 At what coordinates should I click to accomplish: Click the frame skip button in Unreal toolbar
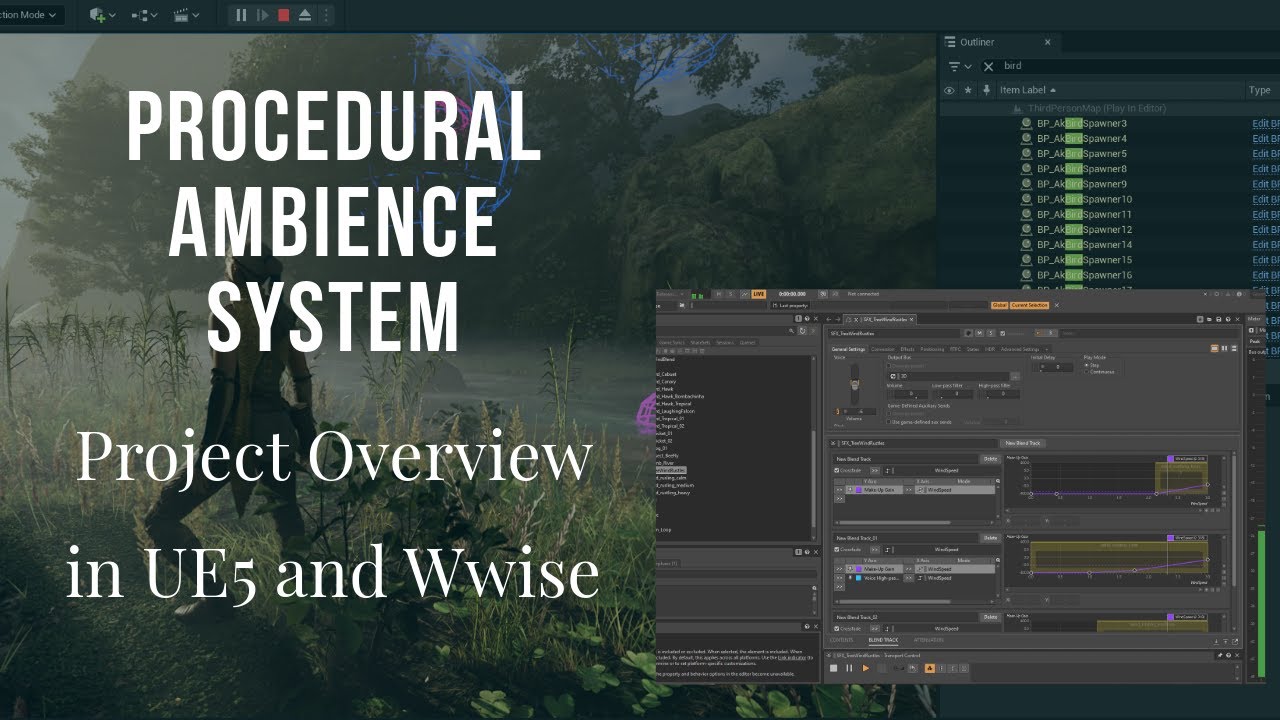tap(262, 15)
